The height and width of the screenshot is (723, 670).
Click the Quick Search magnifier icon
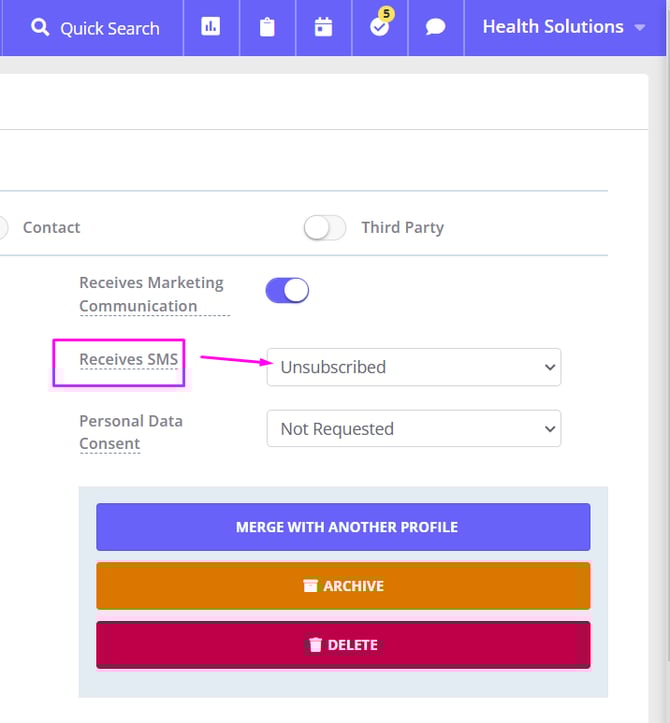(40, 28)
